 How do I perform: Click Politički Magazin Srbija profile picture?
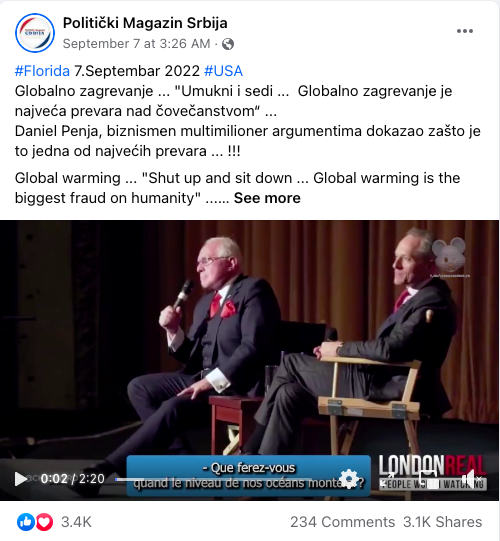click(35, 33)
